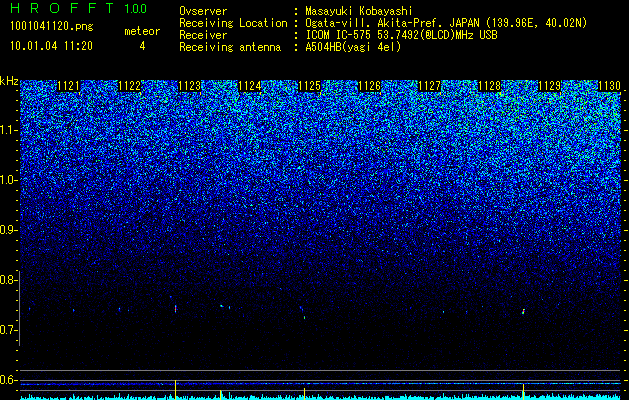The width and height of the screenshot is (629, 400).
Task: Click the Receiving Location value text
Action: 446,23
